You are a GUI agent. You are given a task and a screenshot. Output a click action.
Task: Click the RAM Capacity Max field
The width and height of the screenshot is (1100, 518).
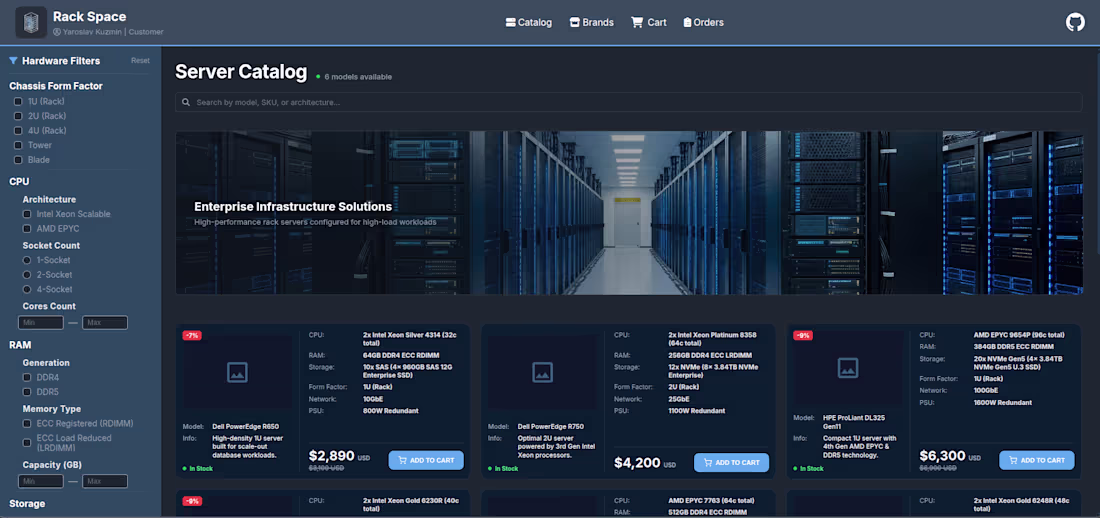click(105, 482)
